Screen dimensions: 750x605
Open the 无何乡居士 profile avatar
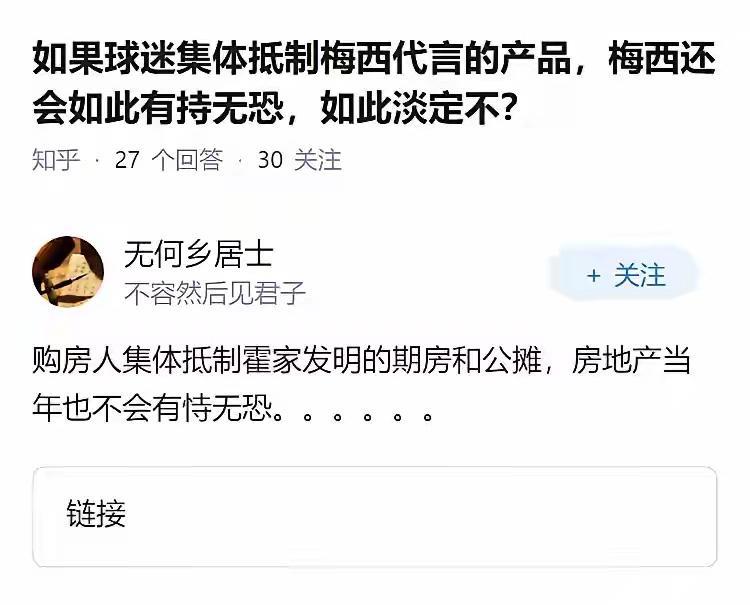[x=68, y=272]
